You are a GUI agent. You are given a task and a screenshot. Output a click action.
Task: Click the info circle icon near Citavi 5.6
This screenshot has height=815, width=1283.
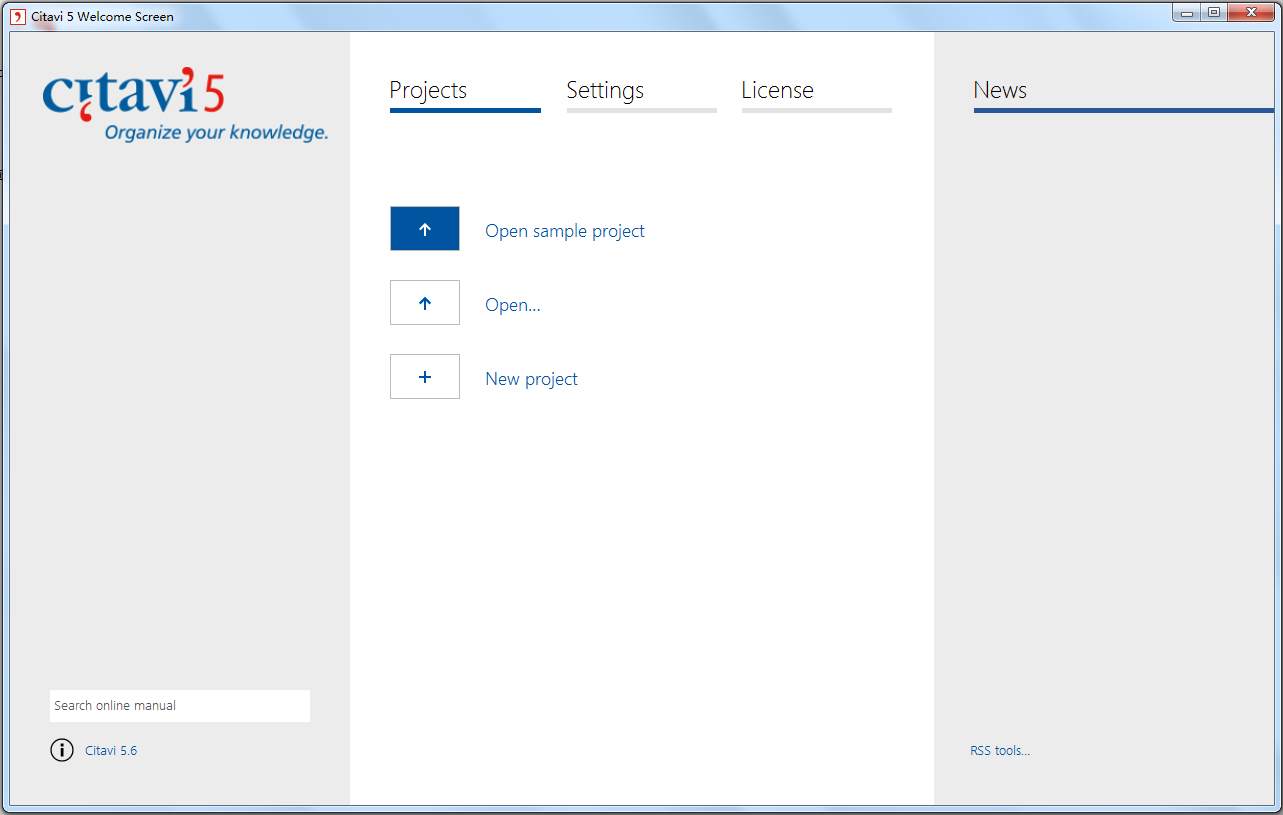(x=62, y=750)
